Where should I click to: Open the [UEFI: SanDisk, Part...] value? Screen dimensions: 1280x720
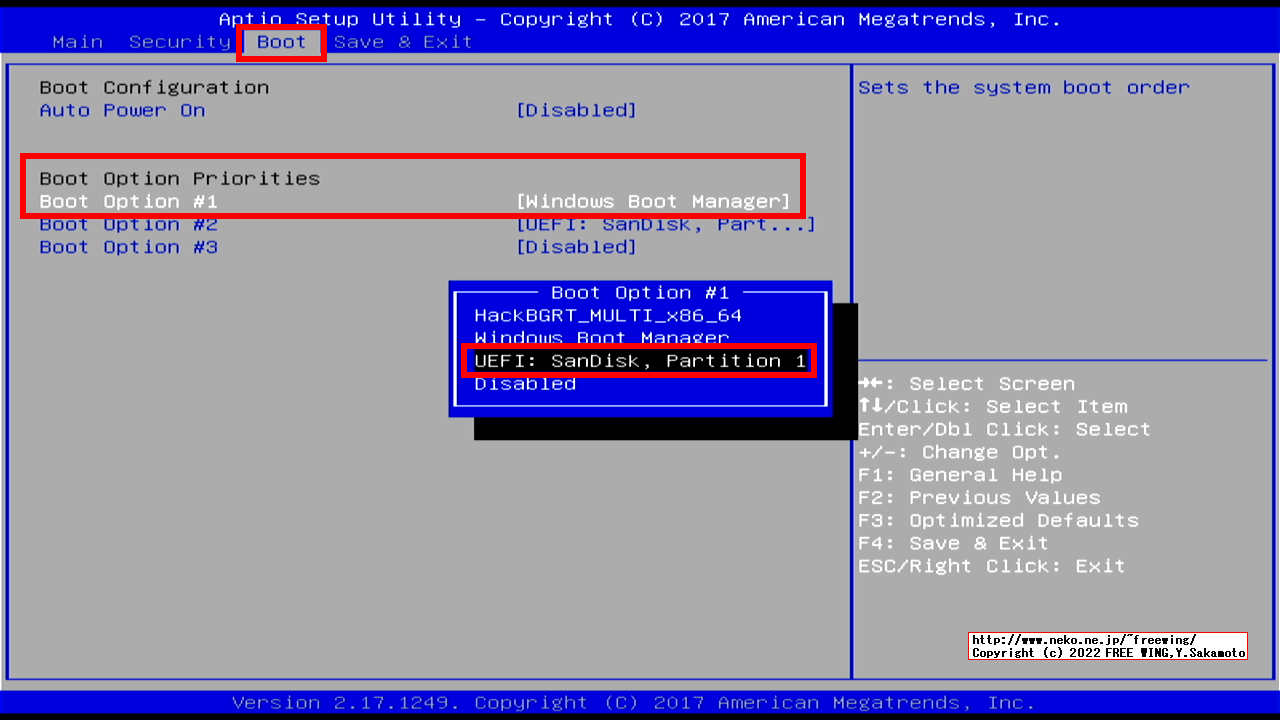(665, 225)
